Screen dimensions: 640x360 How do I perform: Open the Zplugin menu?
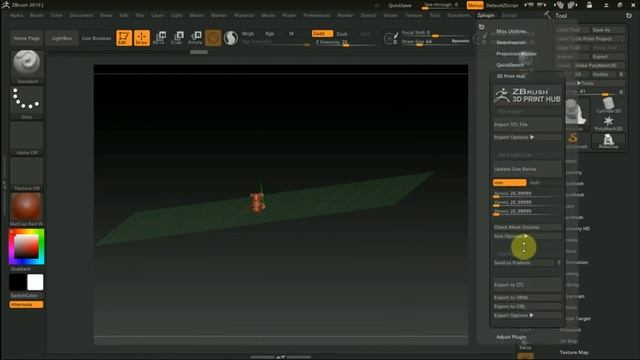click(486, 16)
